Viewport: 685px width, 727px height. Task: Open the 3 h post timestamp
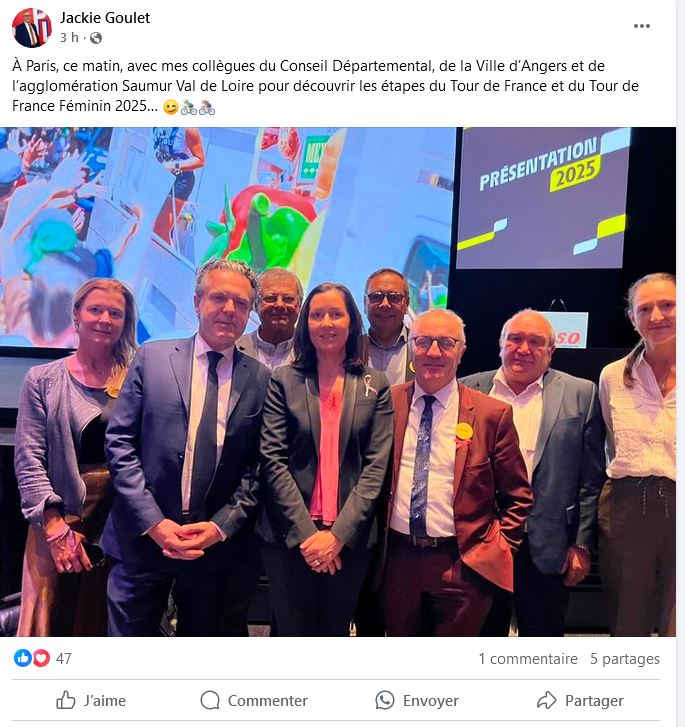[x=69, y=38]
